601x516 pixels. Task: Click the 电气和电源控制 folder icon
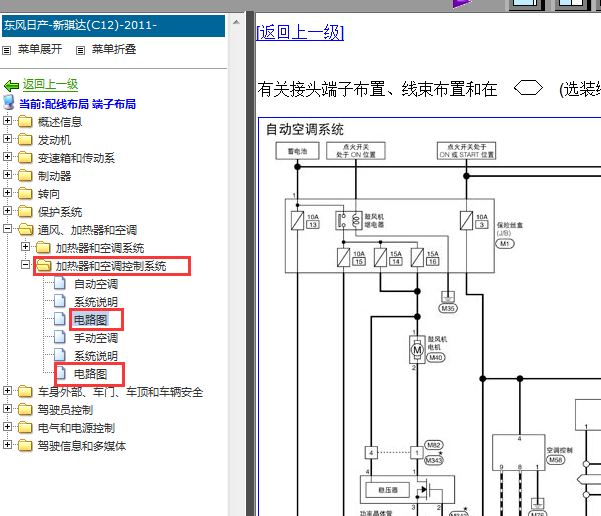point(25,427)
